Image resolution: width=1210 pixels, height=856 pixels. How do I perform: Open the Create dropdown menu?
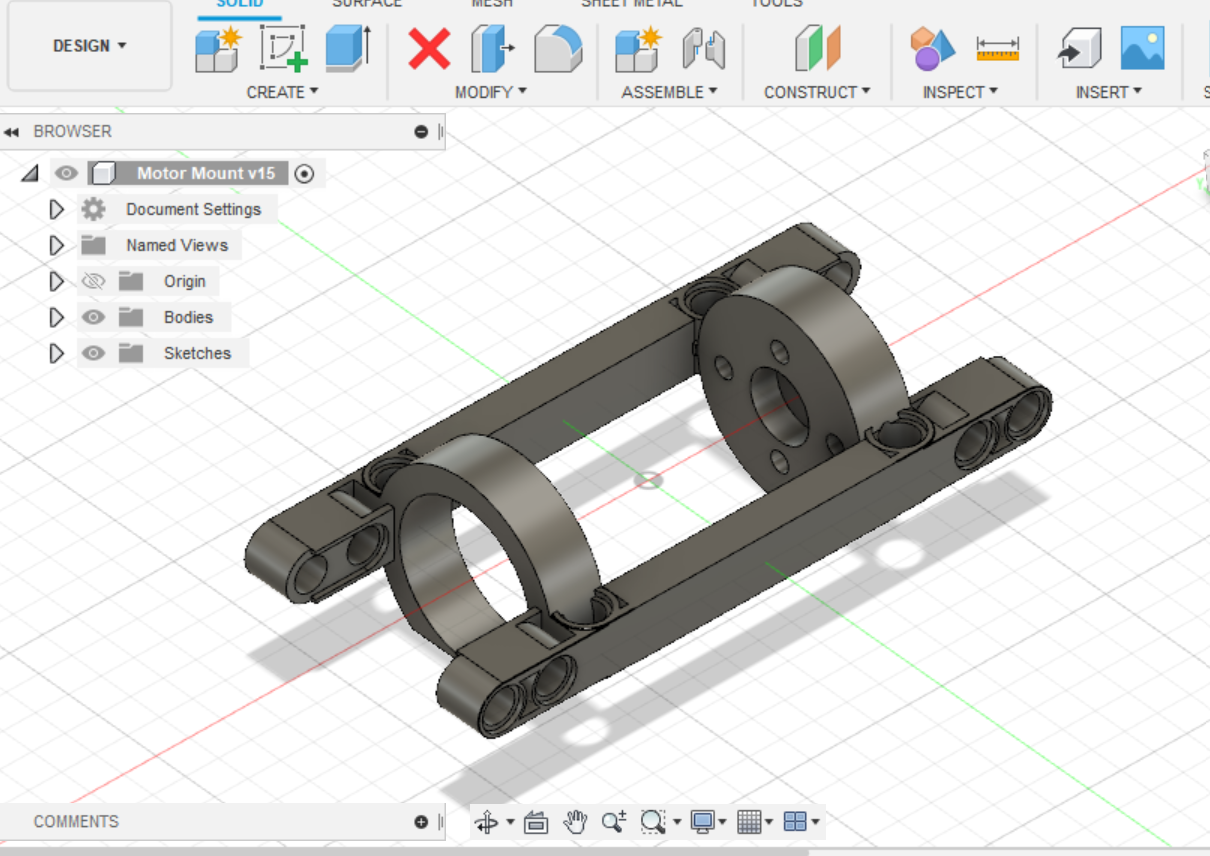tap(282, 92)
